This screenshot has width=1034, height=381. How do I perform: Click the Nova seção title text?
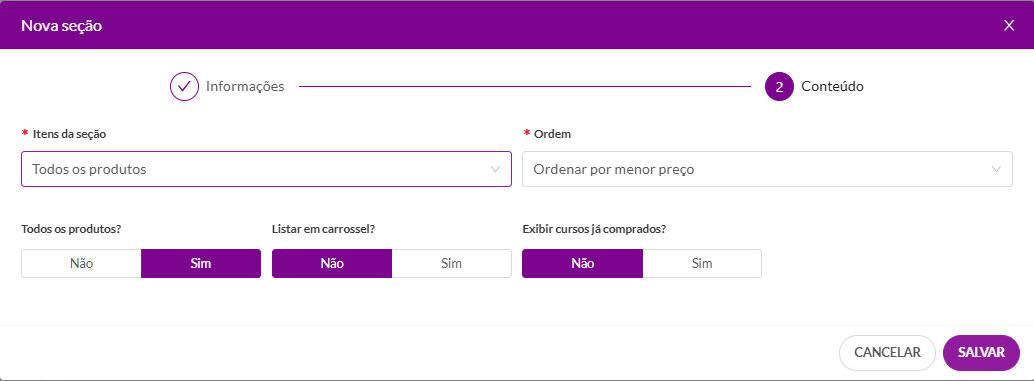[x=61, y=26]
